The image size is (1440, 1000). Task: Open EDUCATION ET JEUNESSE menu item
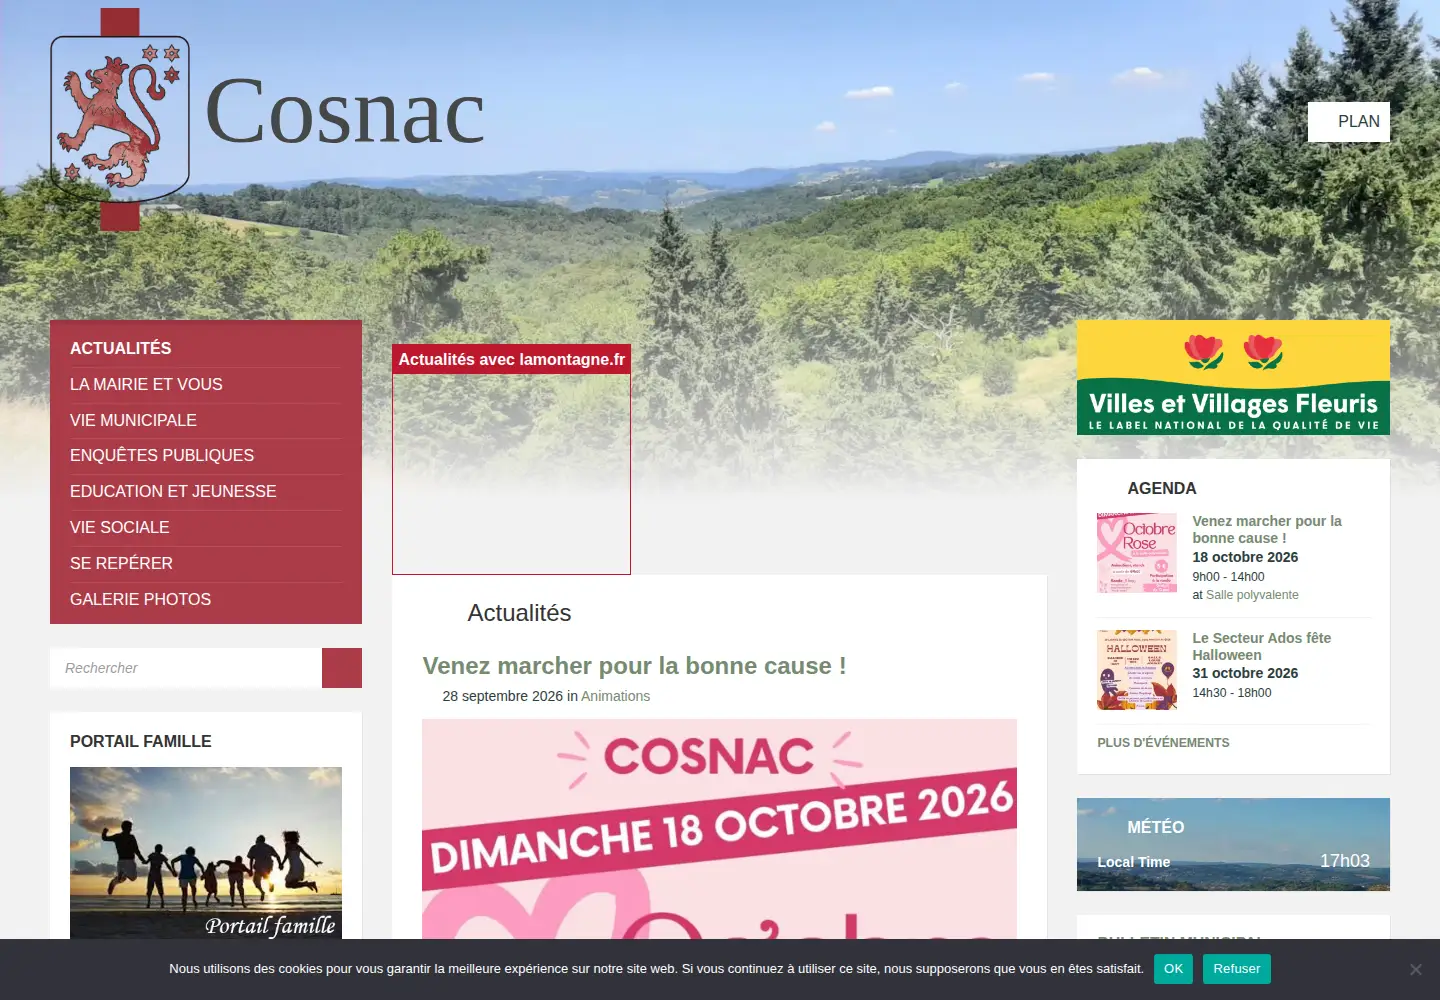click(173, 491)
